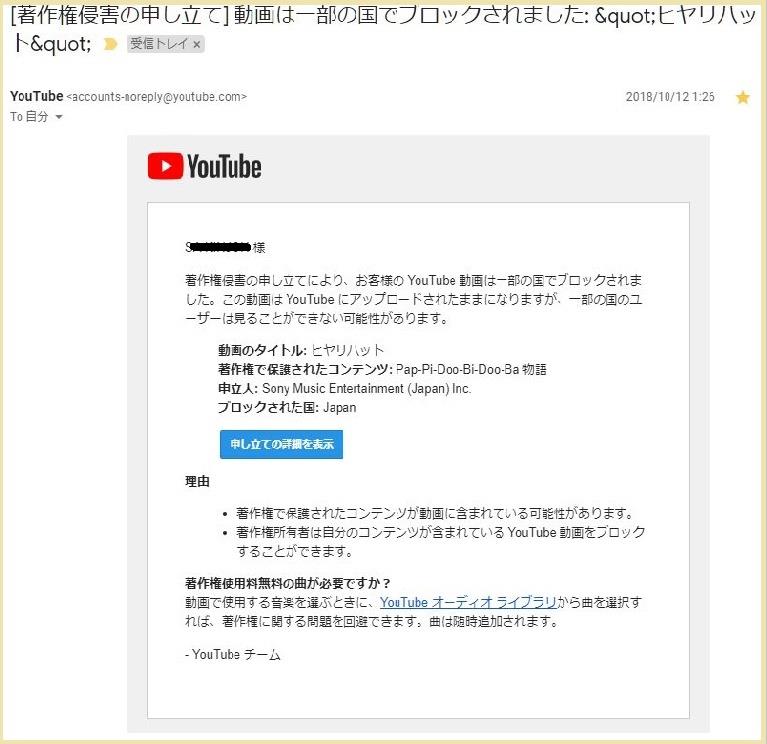
Task: Click the email date 2018/10/12 1:25
Action: tap(670, 96)
